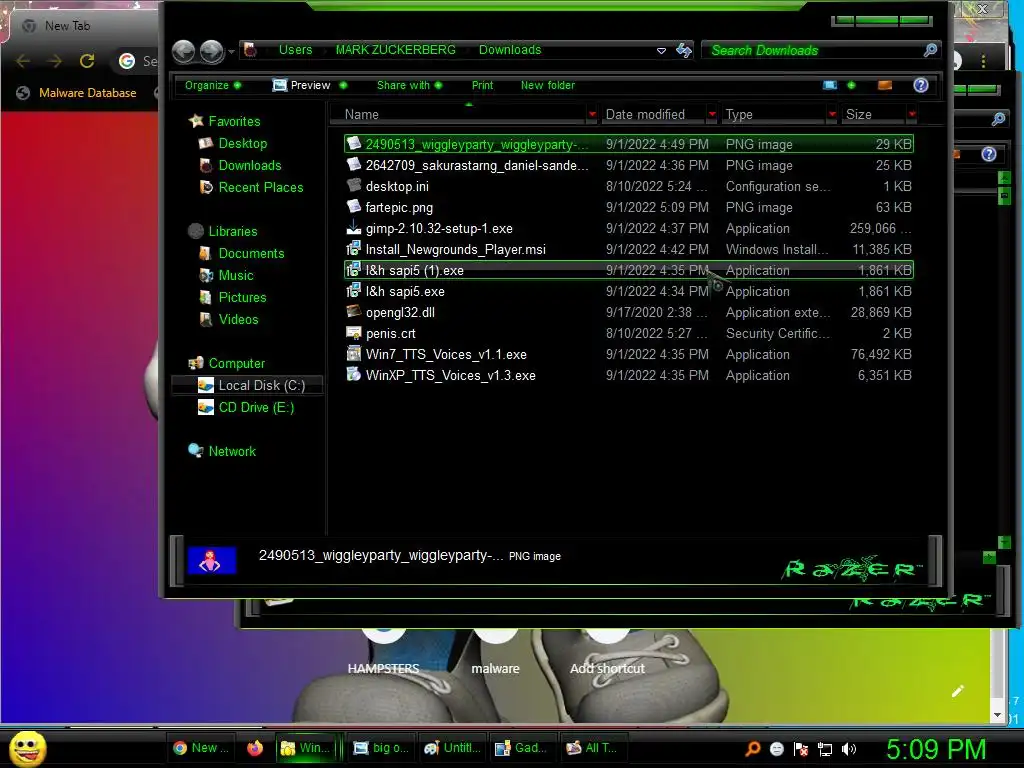Select Install_Newgrounds_Player.msi icon
The width and height of the screenshot is (1024, 768).
click(353, 249)
